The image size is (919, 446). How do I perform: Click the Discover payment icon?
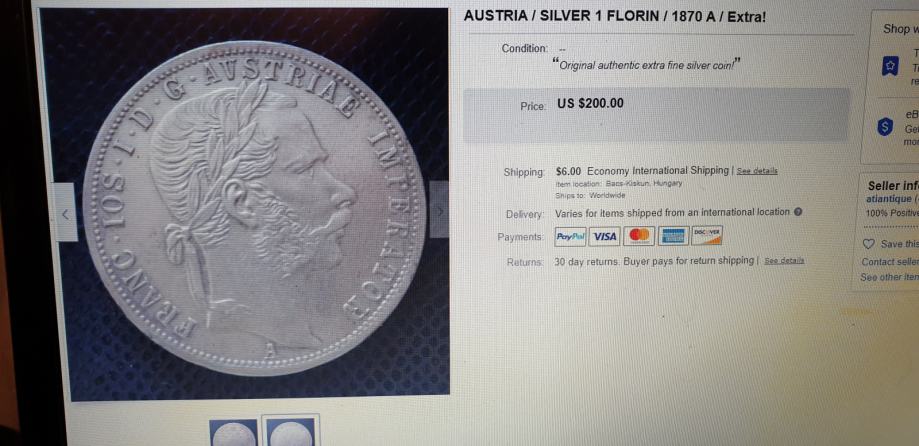707,235
